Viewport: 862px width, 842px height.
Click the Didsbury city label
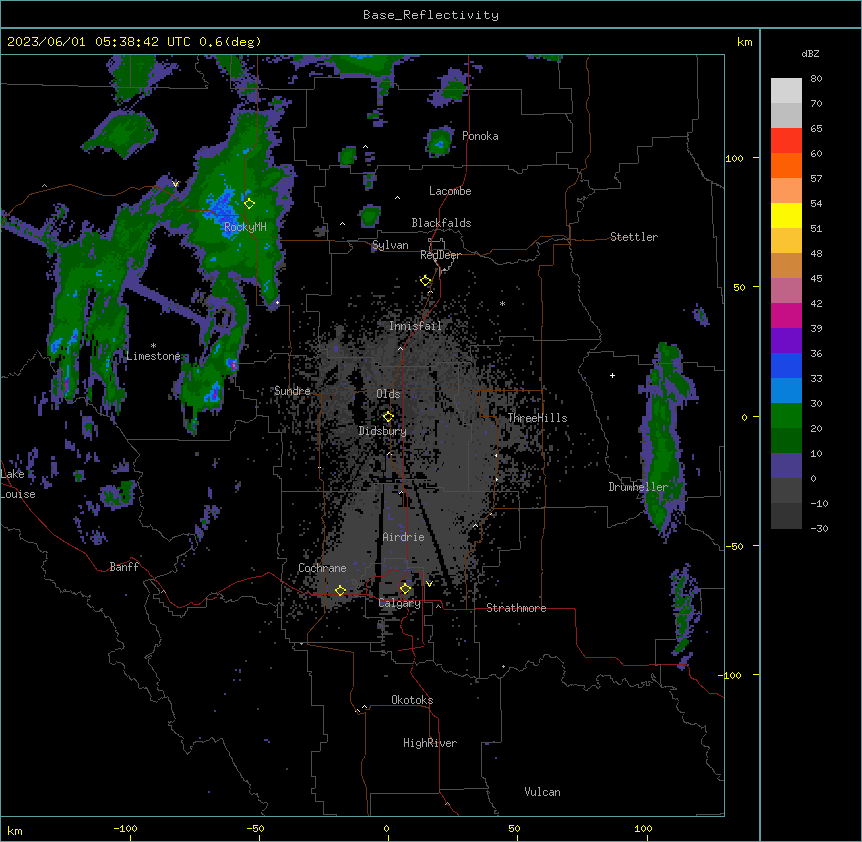point(383,431)
